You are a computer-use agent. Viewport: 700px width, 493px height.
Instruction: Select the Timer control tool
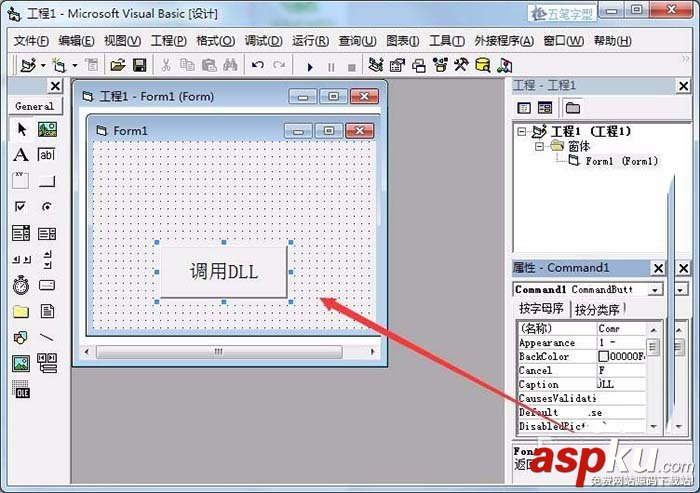pos(21,285)
